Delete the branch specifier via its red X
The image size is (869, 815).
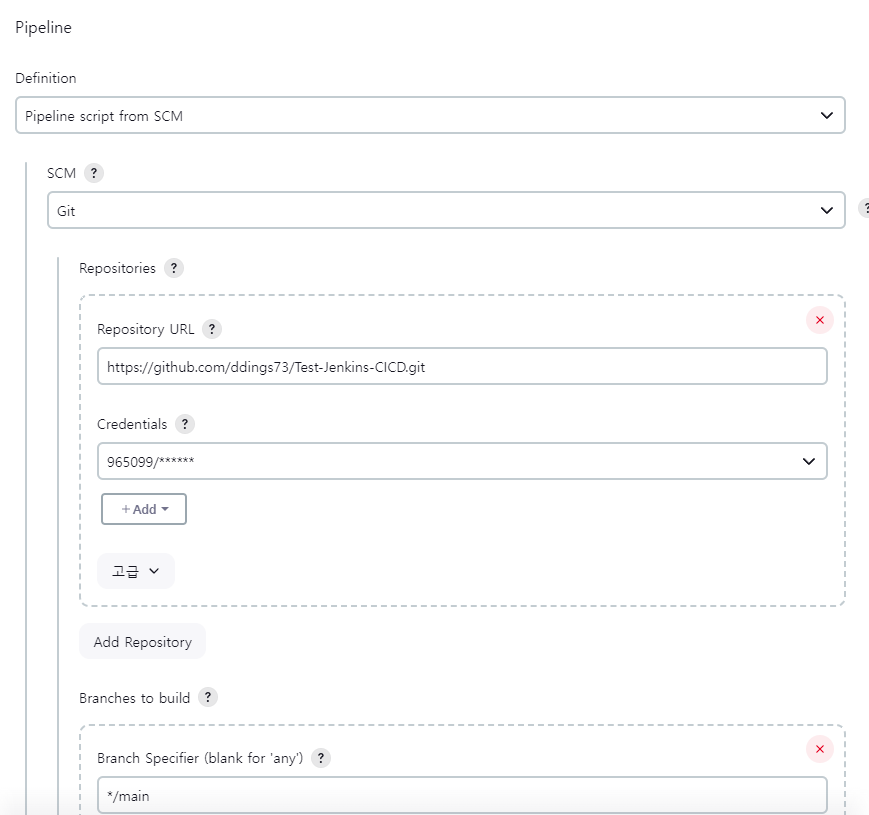pyautogui.click(x=819, y=749)
